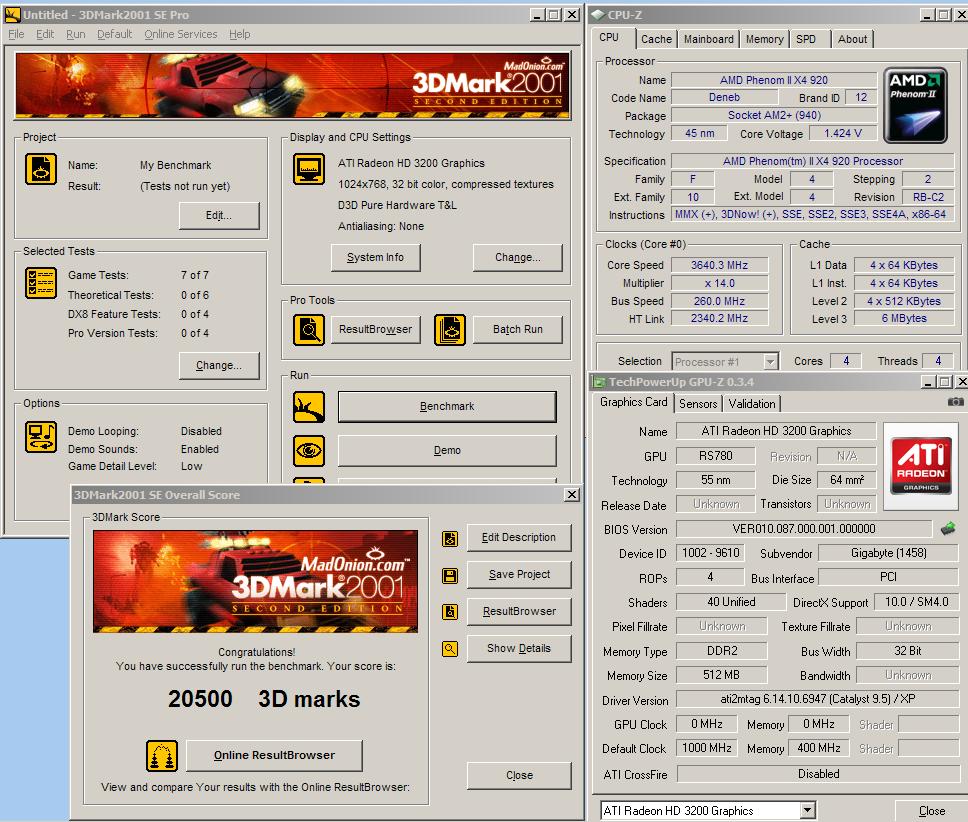Viewport: 968px width, 822px height.
Task: Click the Benchmark run icon
Action: 309,407
